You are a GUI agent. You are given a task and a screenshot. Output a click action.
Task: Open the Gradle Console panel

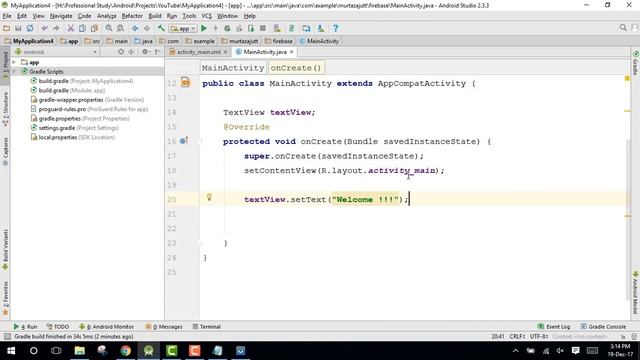pos(603,327)
